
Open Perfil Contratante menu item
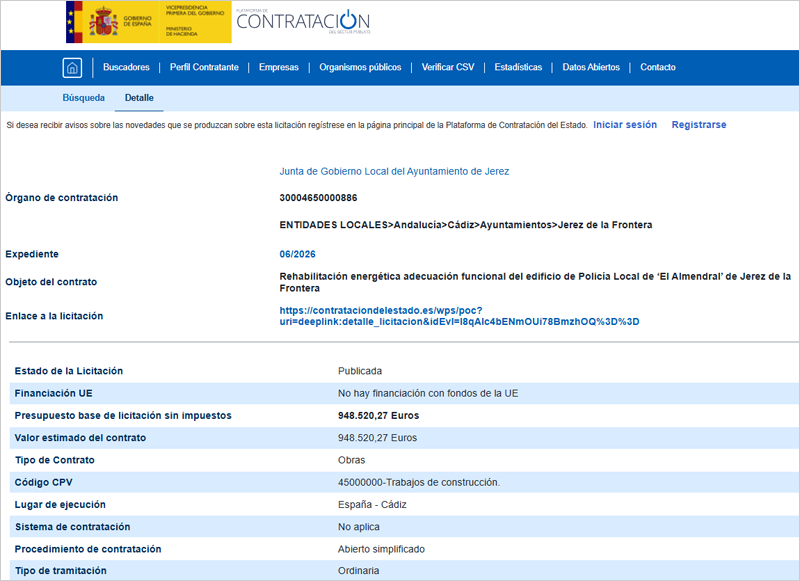[x=204, y=68]
